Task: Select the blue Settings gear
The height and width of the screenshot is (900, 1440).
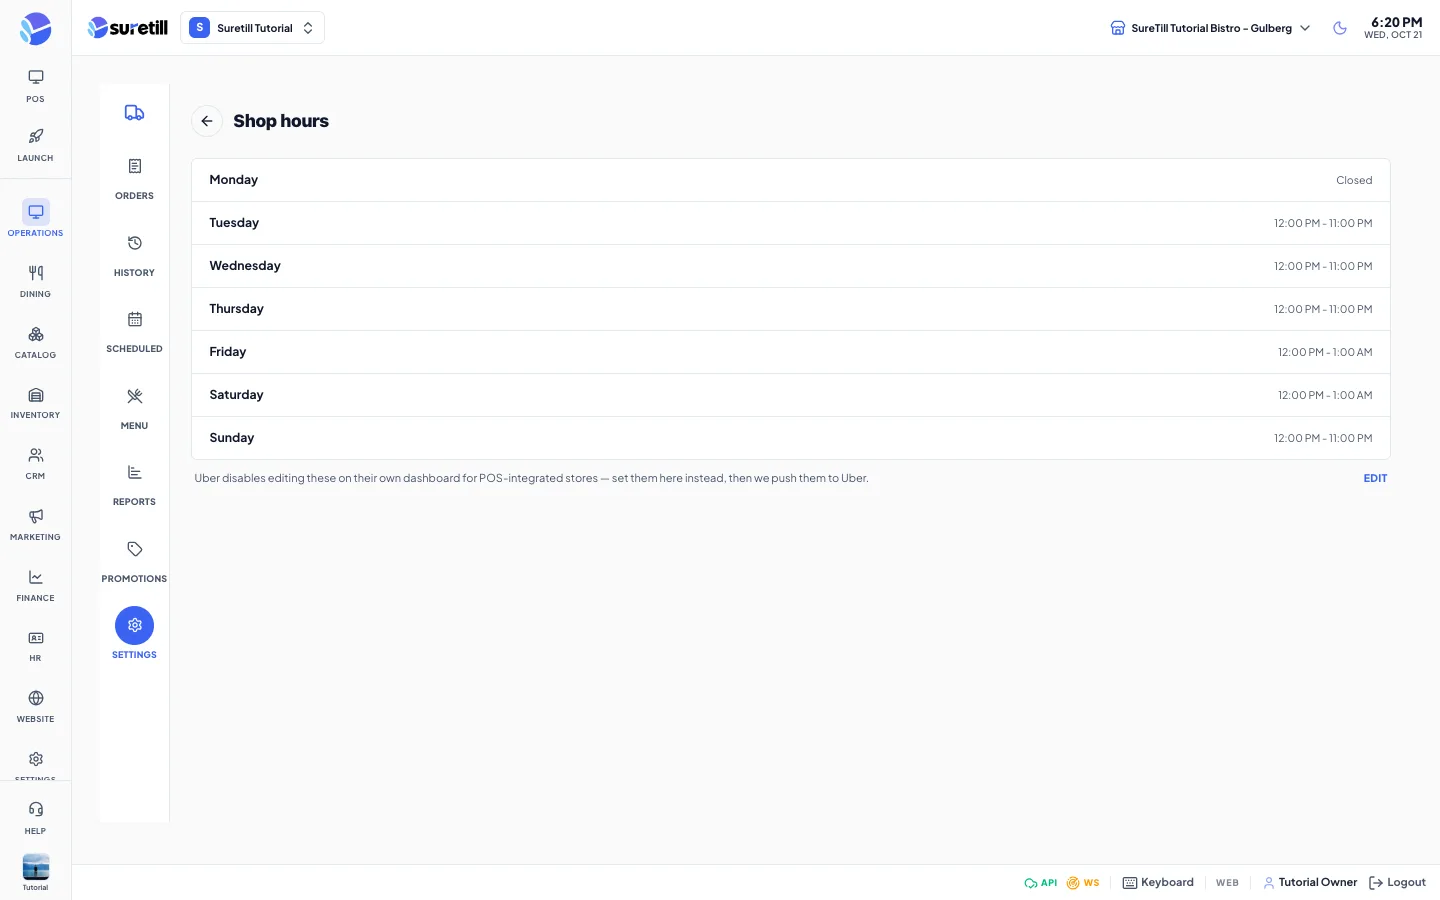Action: [134, 626]
